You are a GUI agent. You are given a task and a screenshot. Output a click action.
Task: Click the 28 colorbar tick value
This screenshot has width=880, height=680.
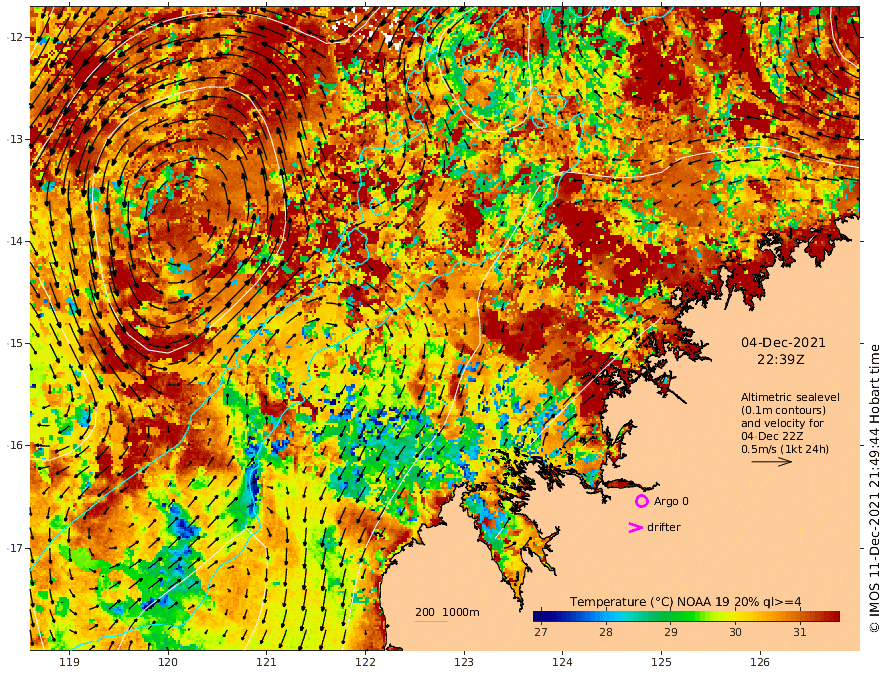(x=606, y=632)
